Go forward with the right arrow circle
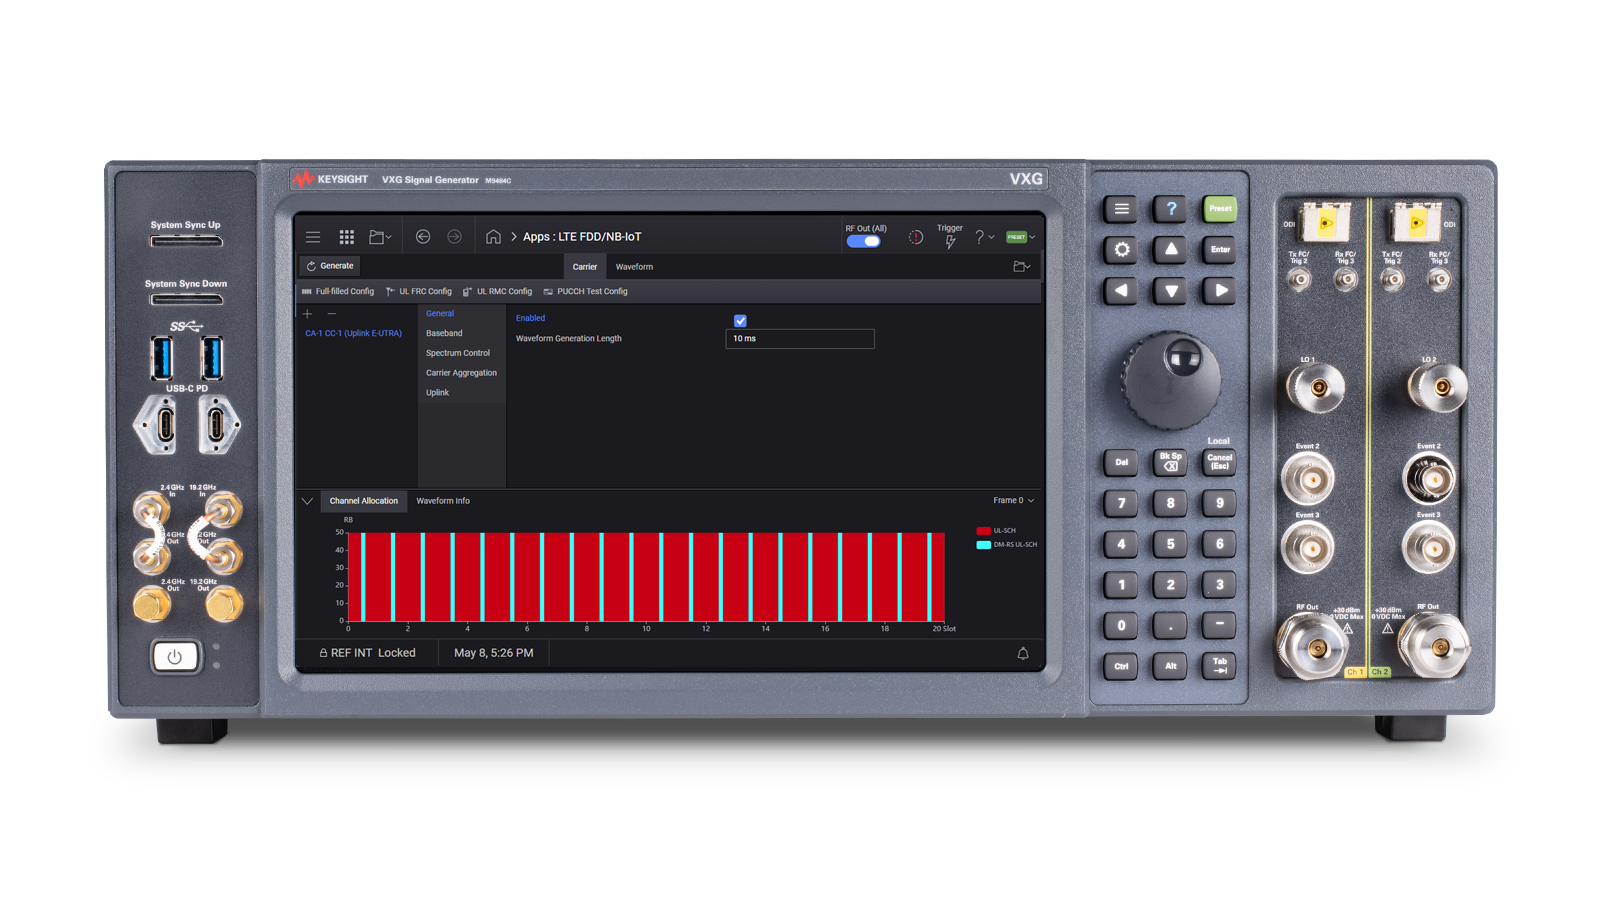The image size is (1600, 900). tap(454, 237)
